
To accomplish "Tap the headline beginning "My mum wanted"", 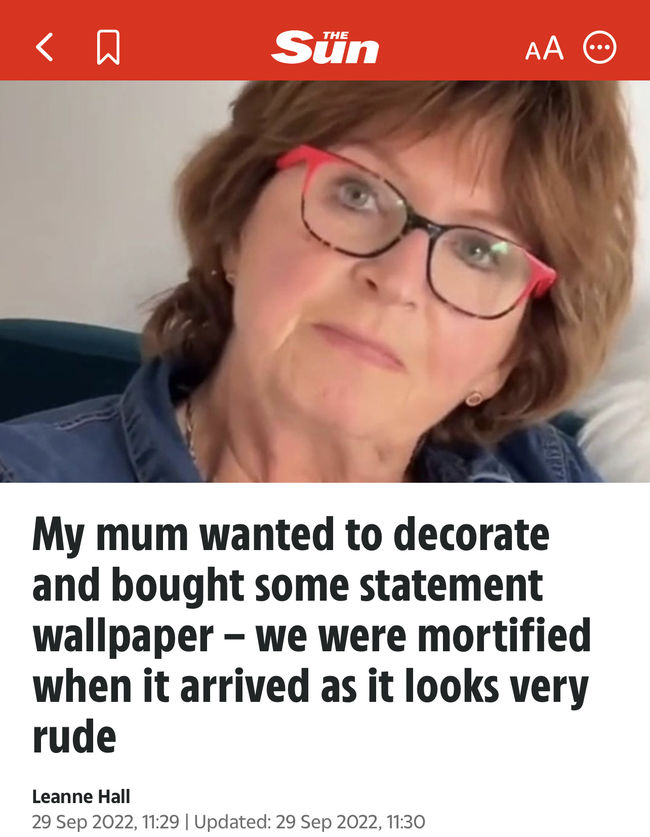I will click(x=312, y=635).
